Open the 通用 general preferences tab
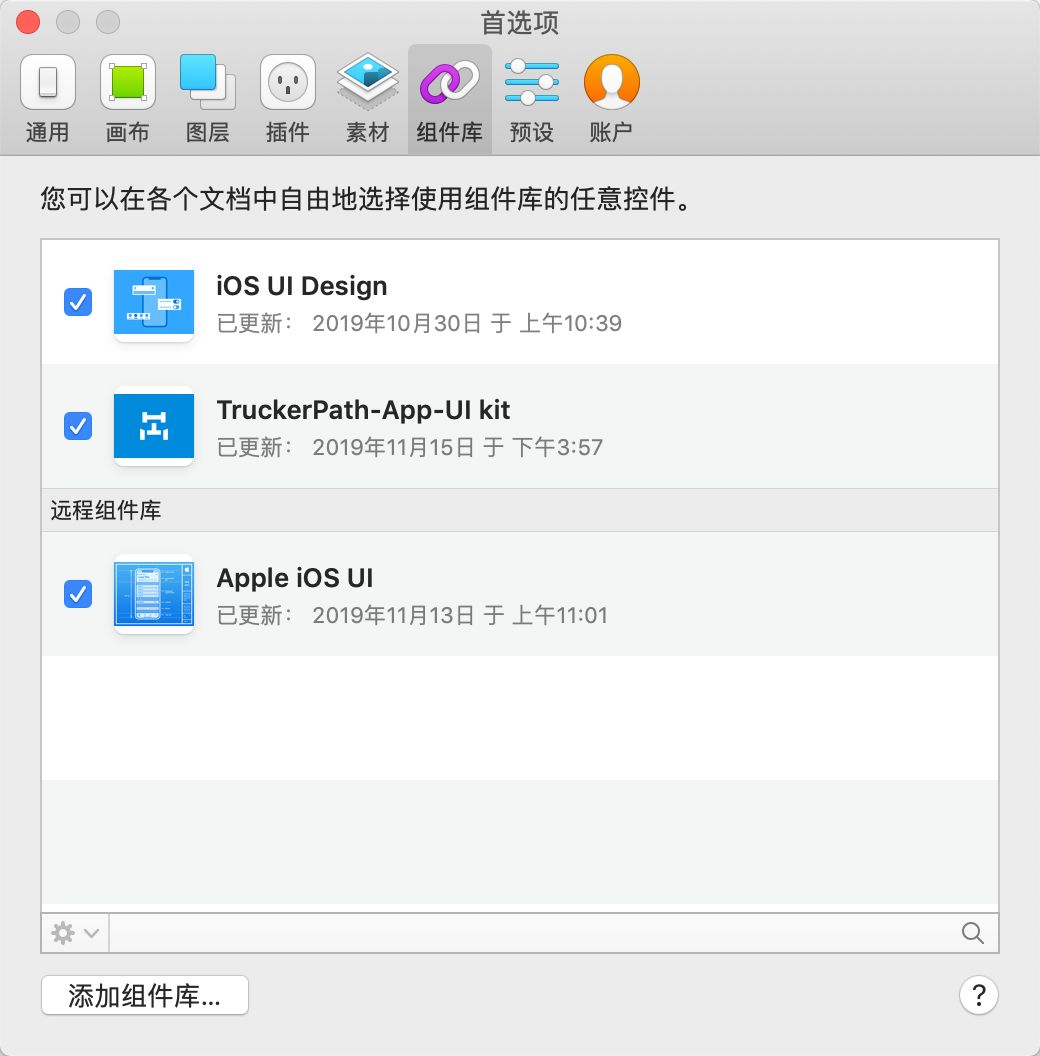The width and height of the screenshot is (1040, 1056). click(47, 99)
